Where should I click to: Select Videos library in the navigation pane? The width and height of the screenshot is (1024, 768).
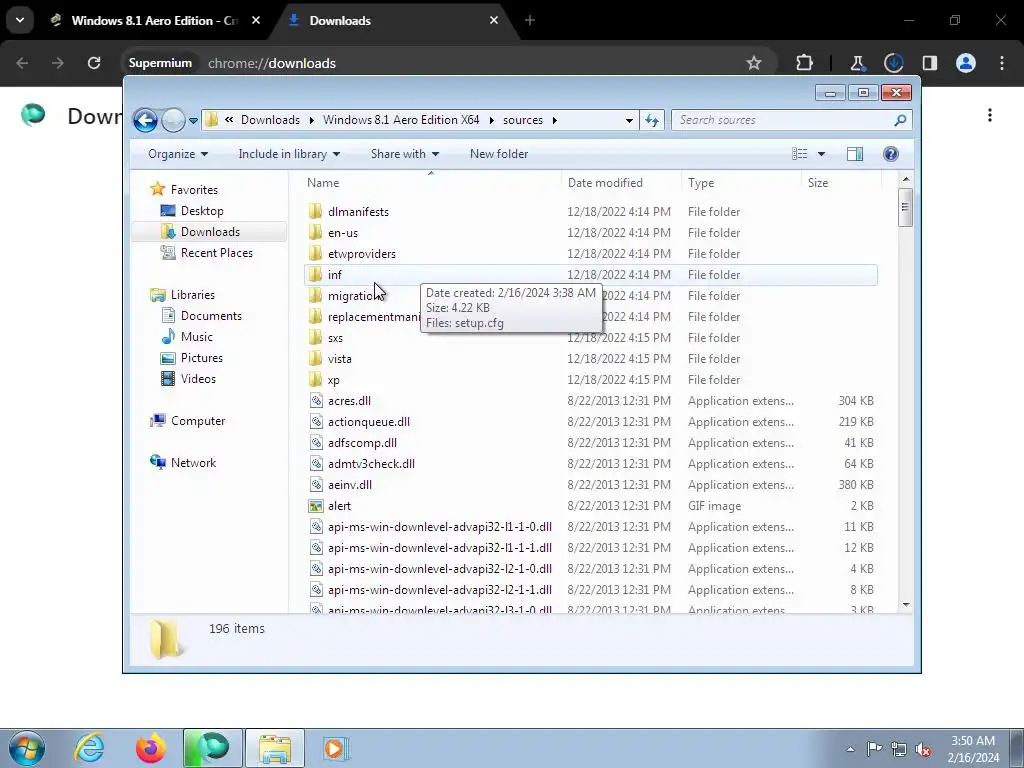(x=198, y=379)
